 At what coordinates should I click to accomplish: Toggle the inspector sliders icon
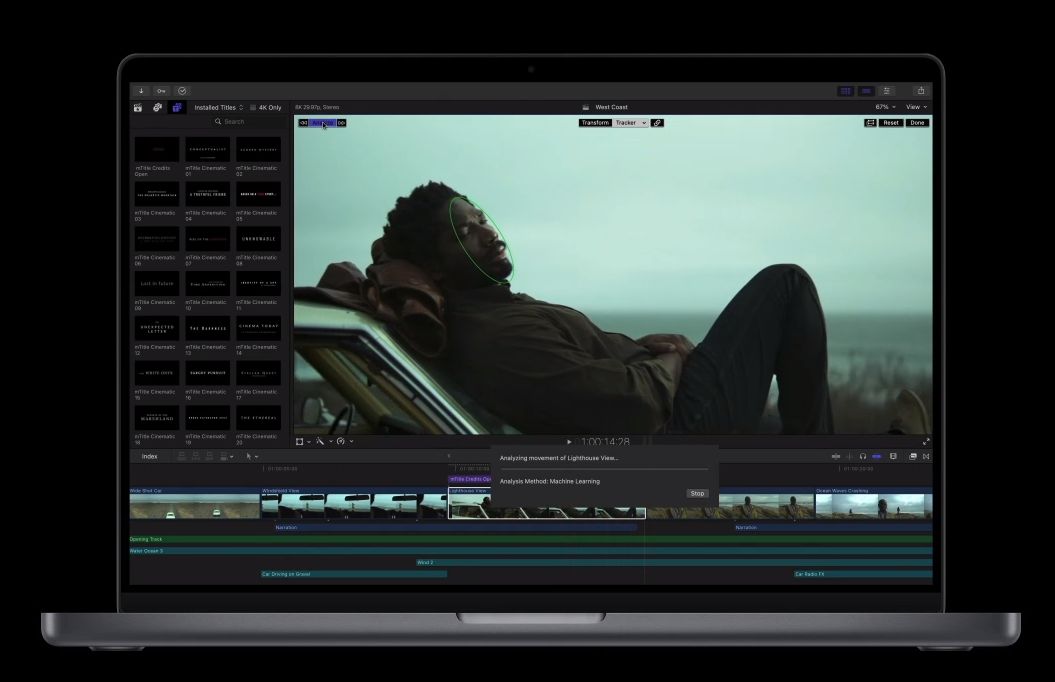(887, 91)
